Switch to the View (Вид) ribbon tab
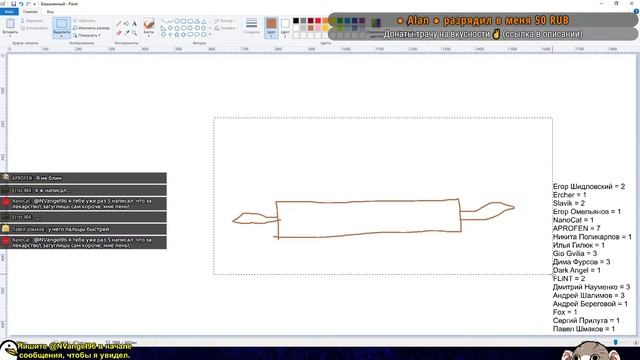 50,11
